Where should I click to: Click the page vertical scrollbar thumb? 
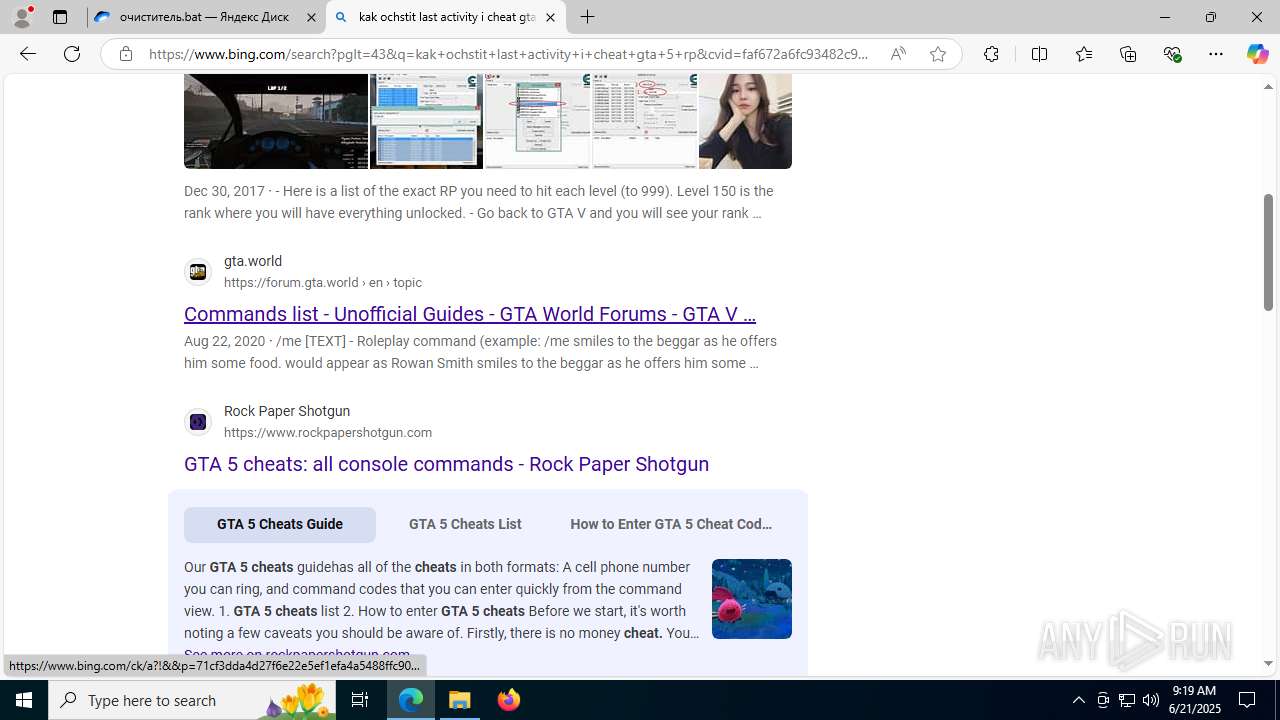(x=1268, y=252)
